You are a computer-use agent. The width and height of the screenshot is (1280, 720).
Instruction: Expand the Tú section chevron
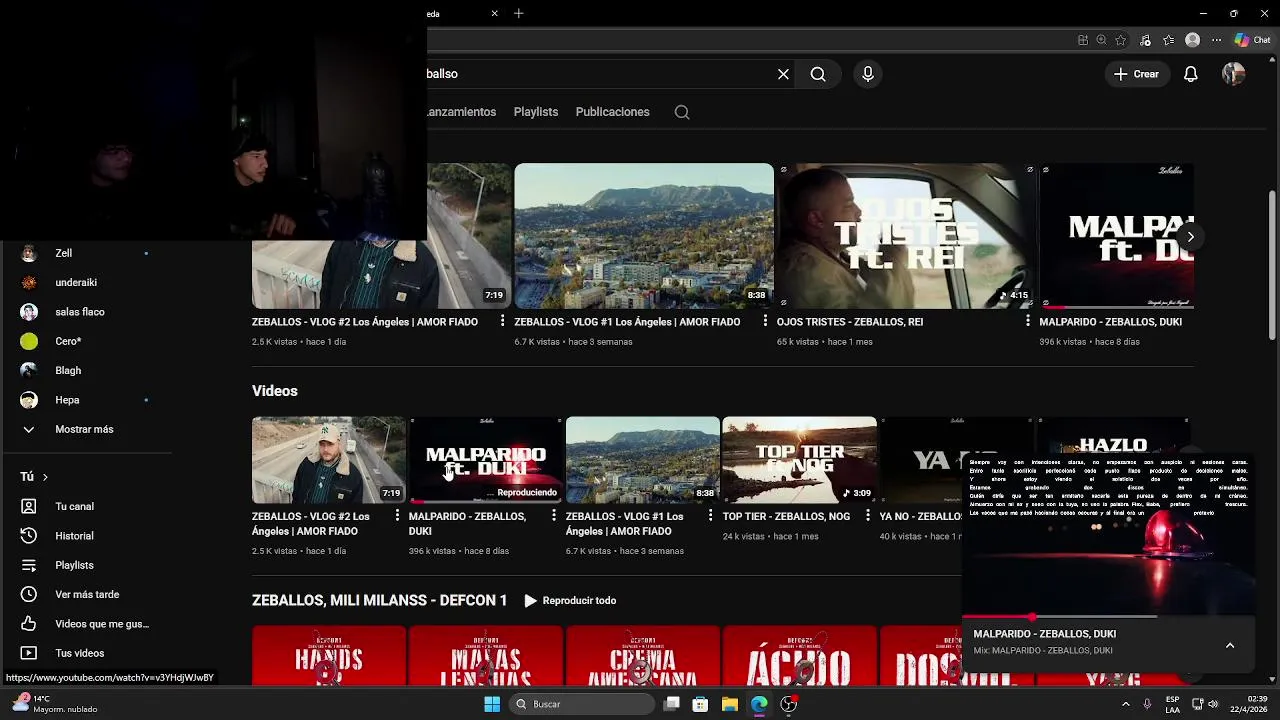click(x=45, y=477)
